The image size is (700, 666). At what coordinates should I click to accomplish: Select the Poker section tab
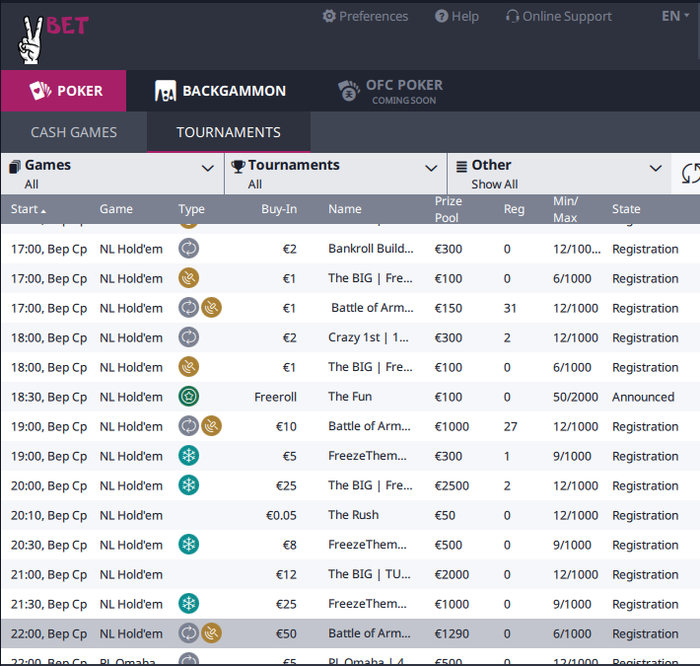(x=63, y=91)
